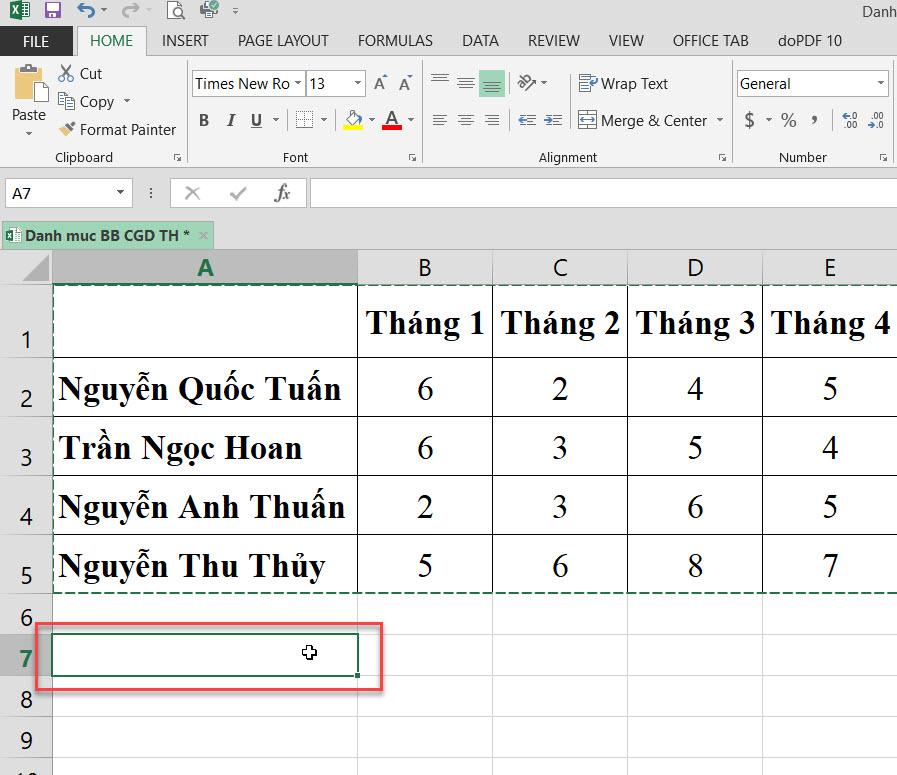Toggle Bold formatting
Viewport: 897px width, 775px height.
(x=204, y=120)
